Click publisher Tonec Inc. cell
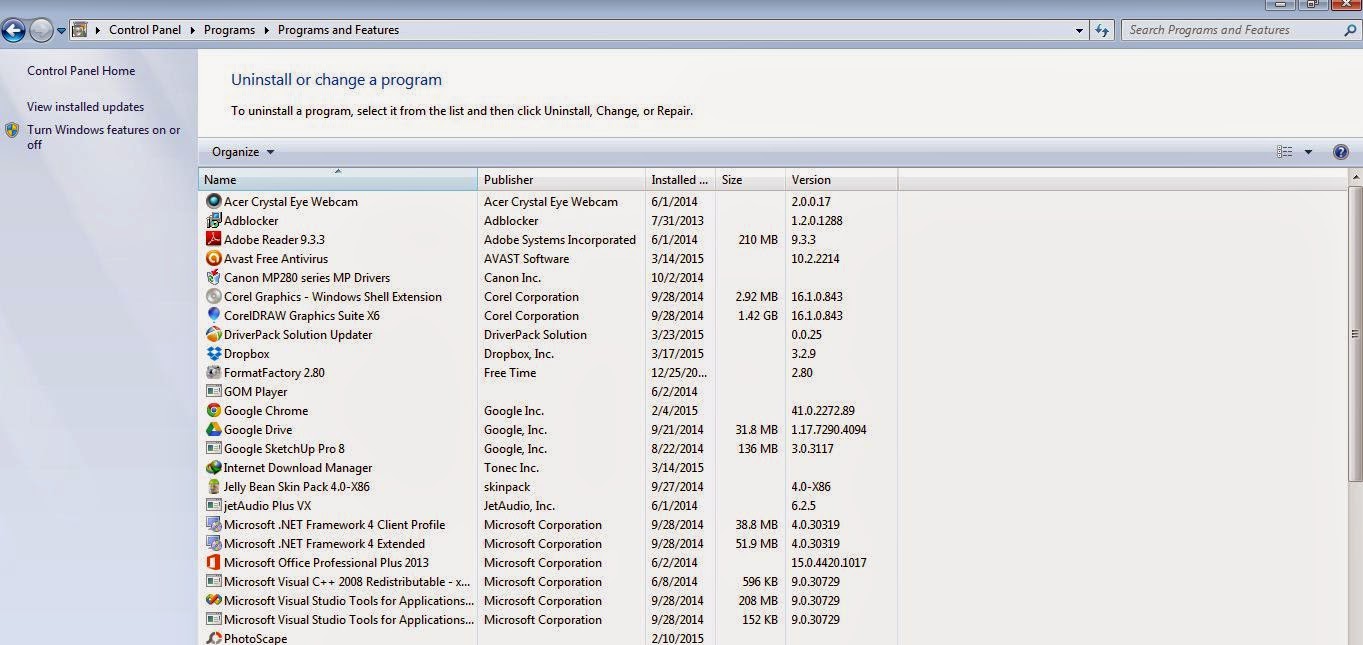1363x645 pixels. pos(511,468)
